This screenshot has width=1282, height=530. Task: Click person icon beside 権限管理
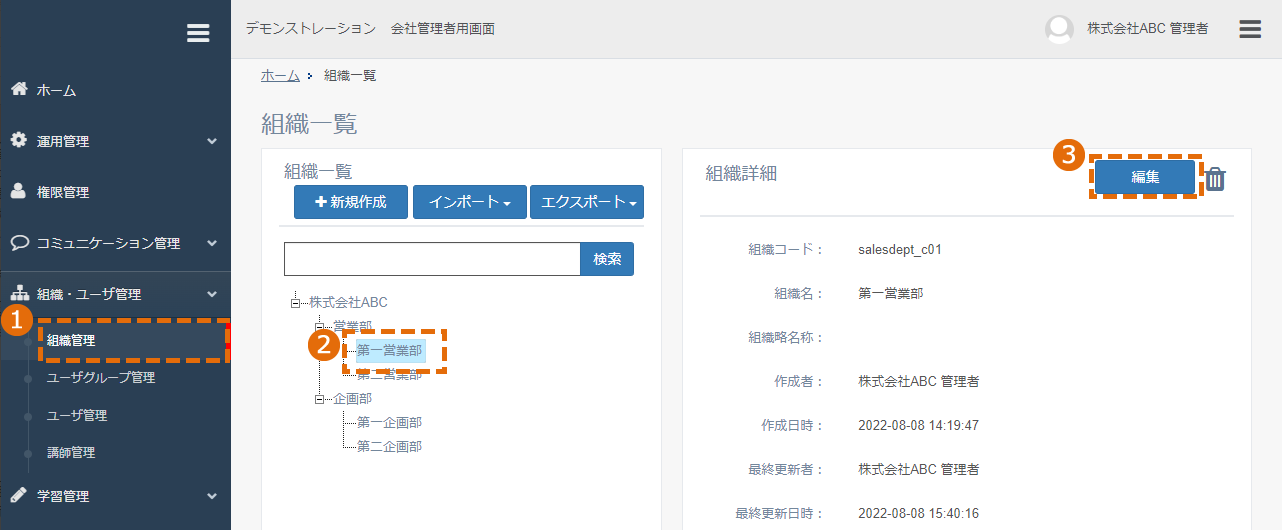pos(18,191)
